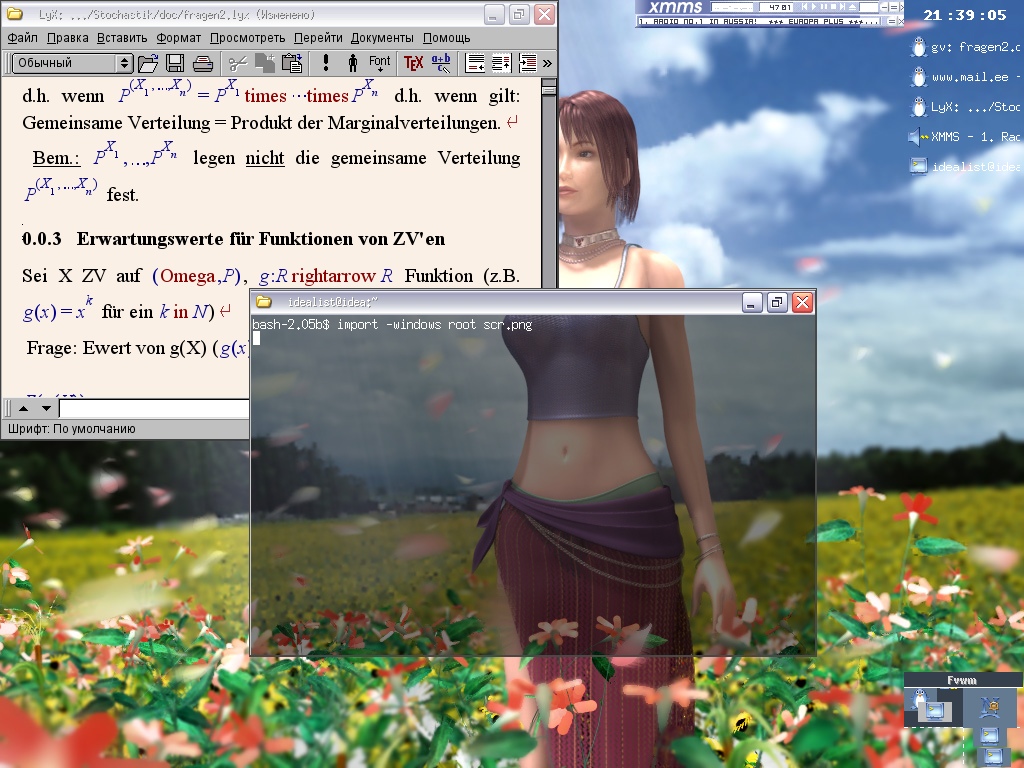The width and height of the screenshot is (1024, 768).
Task: Click the minibuffer down arrow in LyX
Action: [x=46, y=408]
